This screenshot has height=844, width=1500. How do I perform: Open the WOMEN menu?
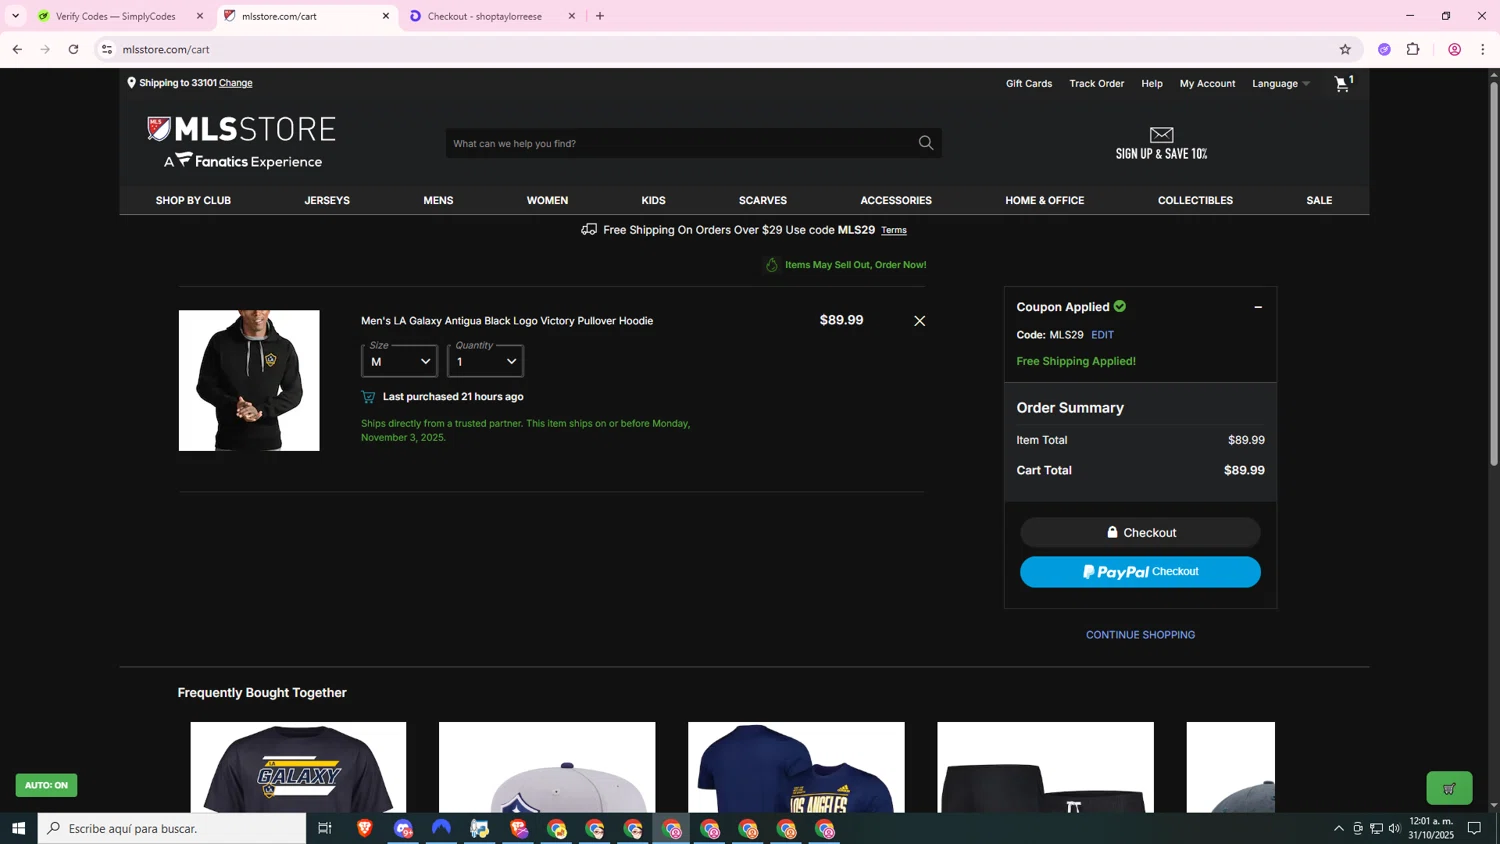coord(547,200)
